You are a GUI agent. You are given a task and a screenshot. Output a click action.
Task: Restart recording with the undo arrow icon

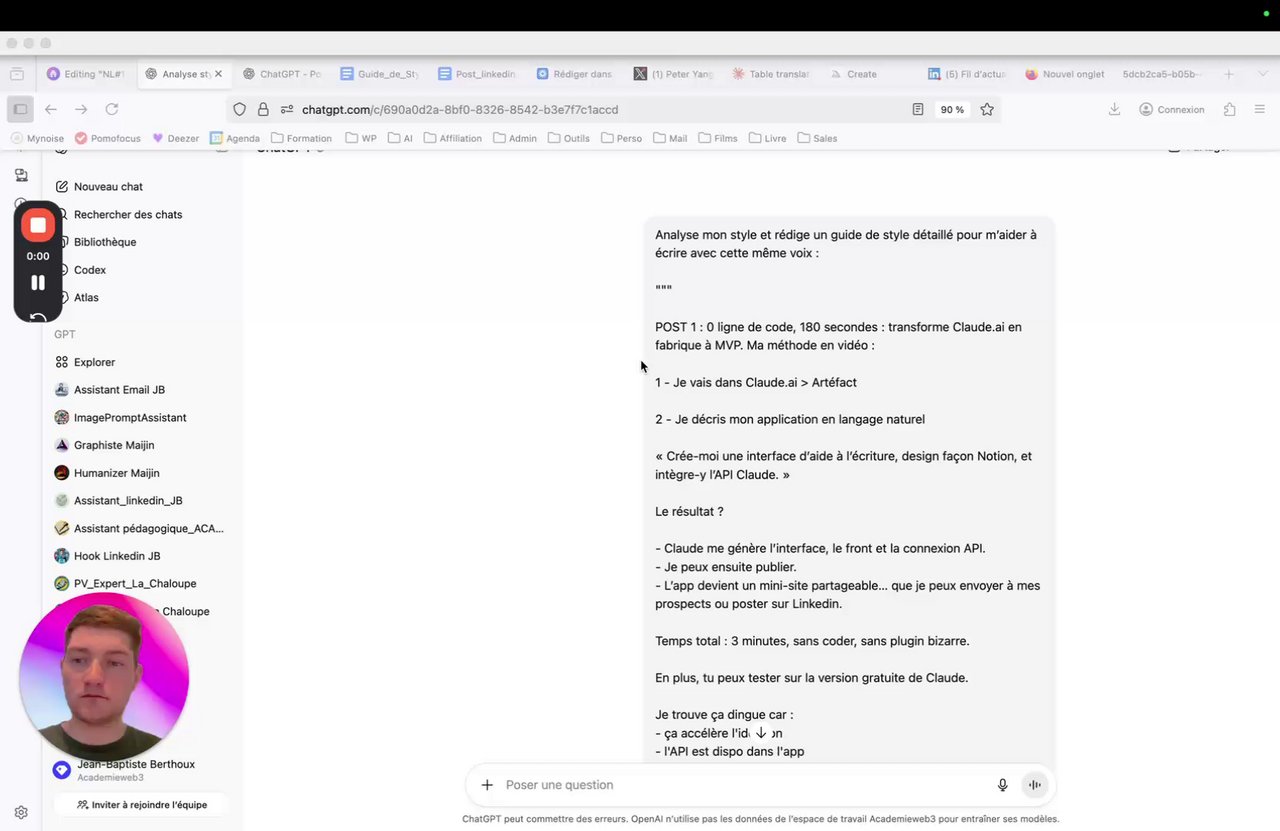pyautogui.click(x=38, y=317)
